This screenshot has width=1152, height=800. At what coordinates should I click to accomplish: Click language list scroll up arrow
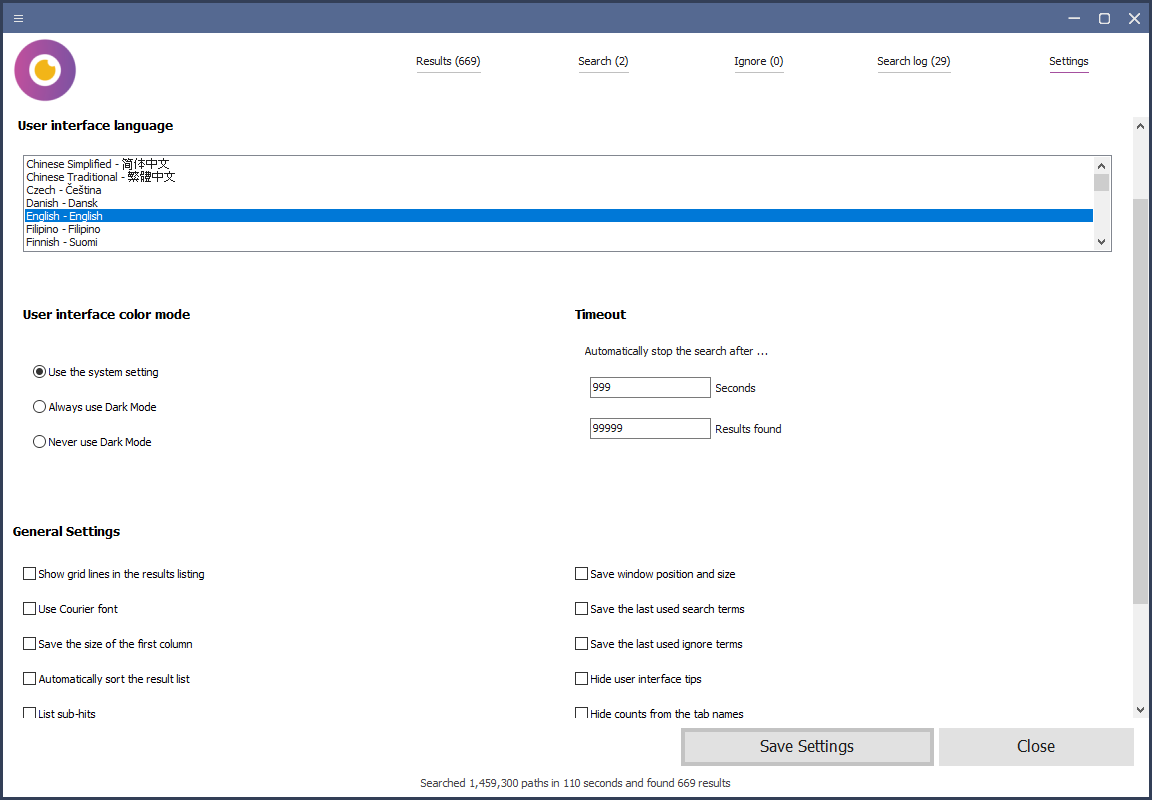[x=1101, y=166]
